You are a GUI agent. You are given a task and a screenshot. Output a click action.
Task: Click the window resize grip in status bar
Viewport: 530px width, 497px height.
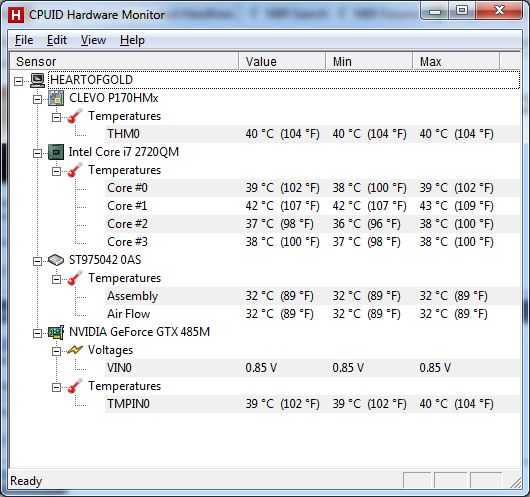click(x=515, y=483)
